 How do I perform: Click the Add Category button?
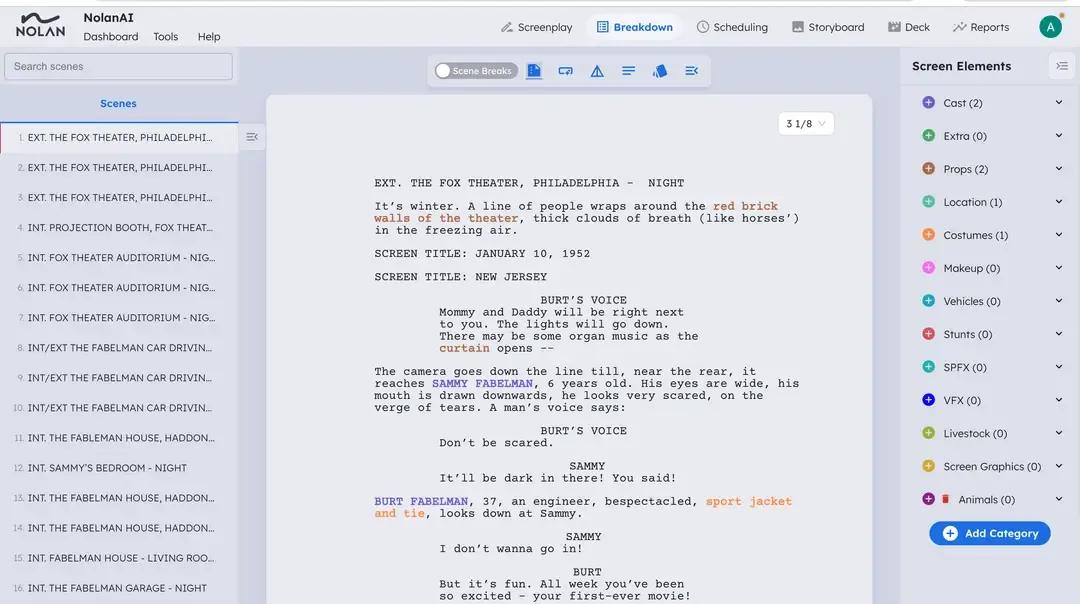point(989,533)
